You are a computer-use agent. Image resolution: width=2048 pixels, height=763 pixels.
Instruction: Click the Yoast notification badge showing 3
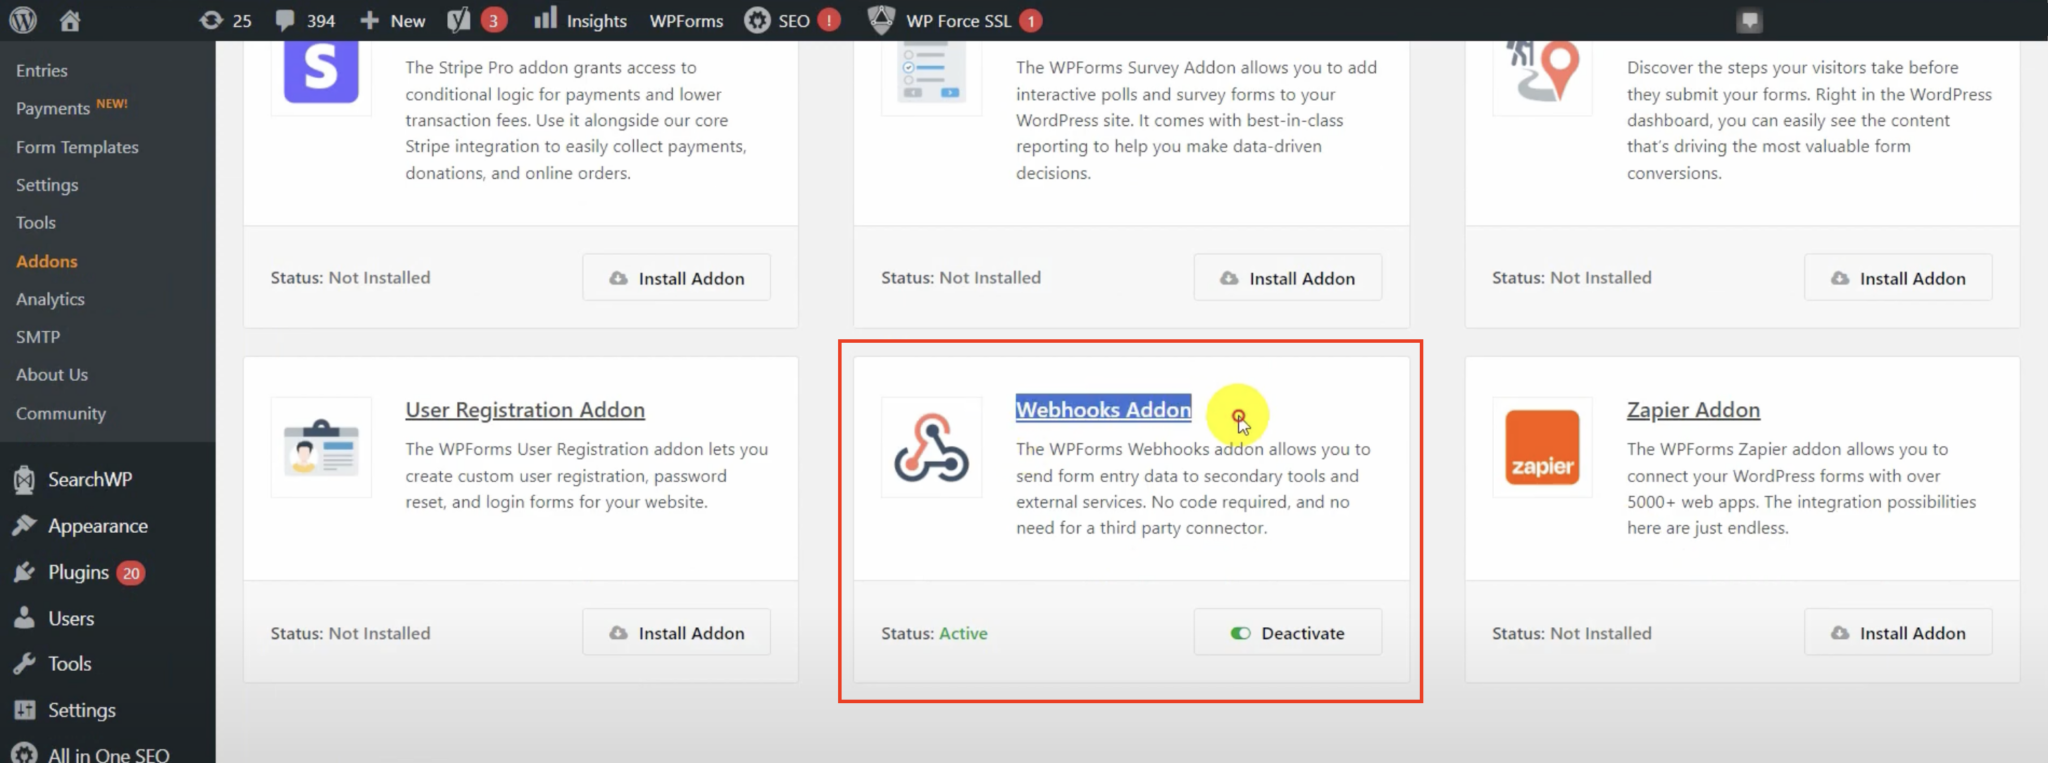(x=493, y=20)
